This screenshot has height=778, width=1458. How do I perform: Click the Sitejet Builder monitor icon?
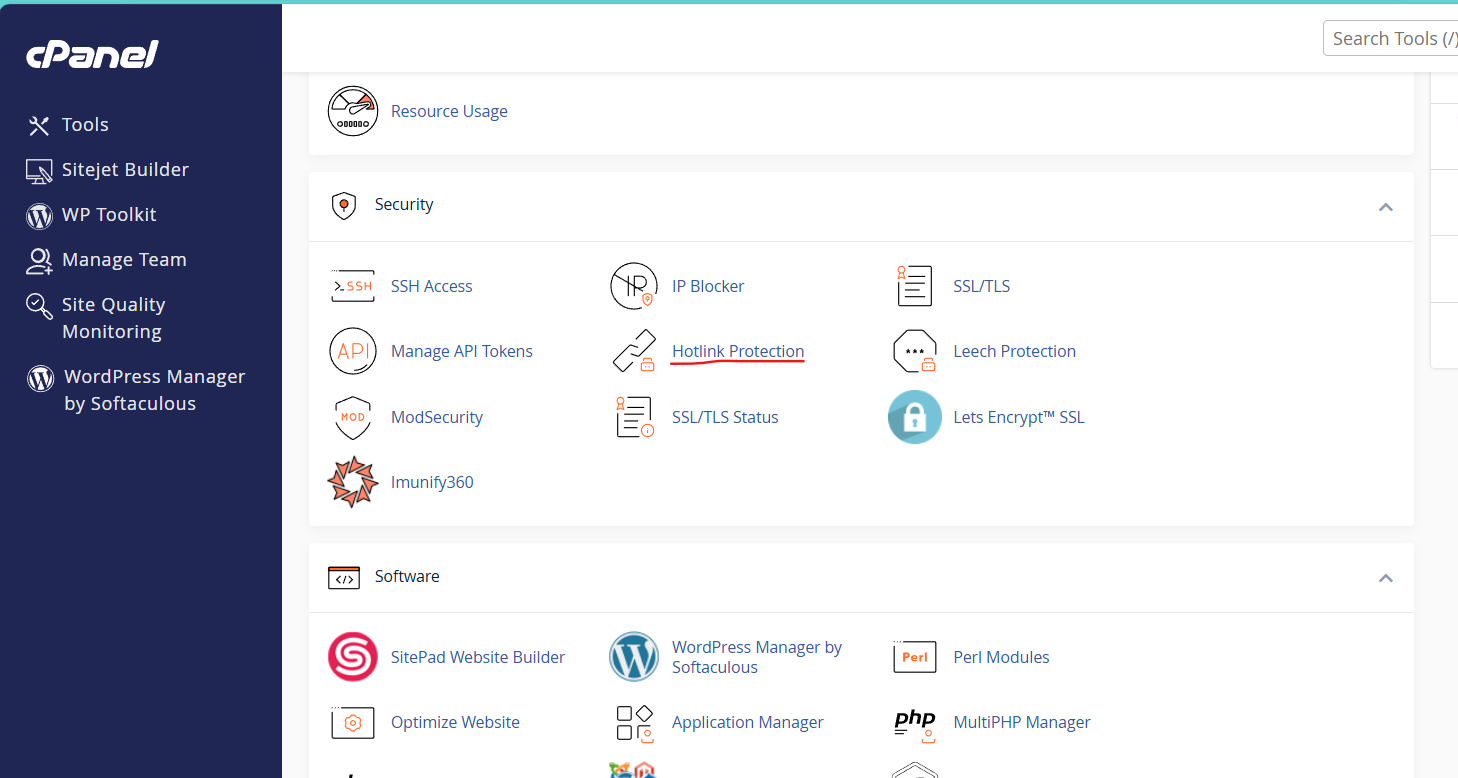(39, 171)
